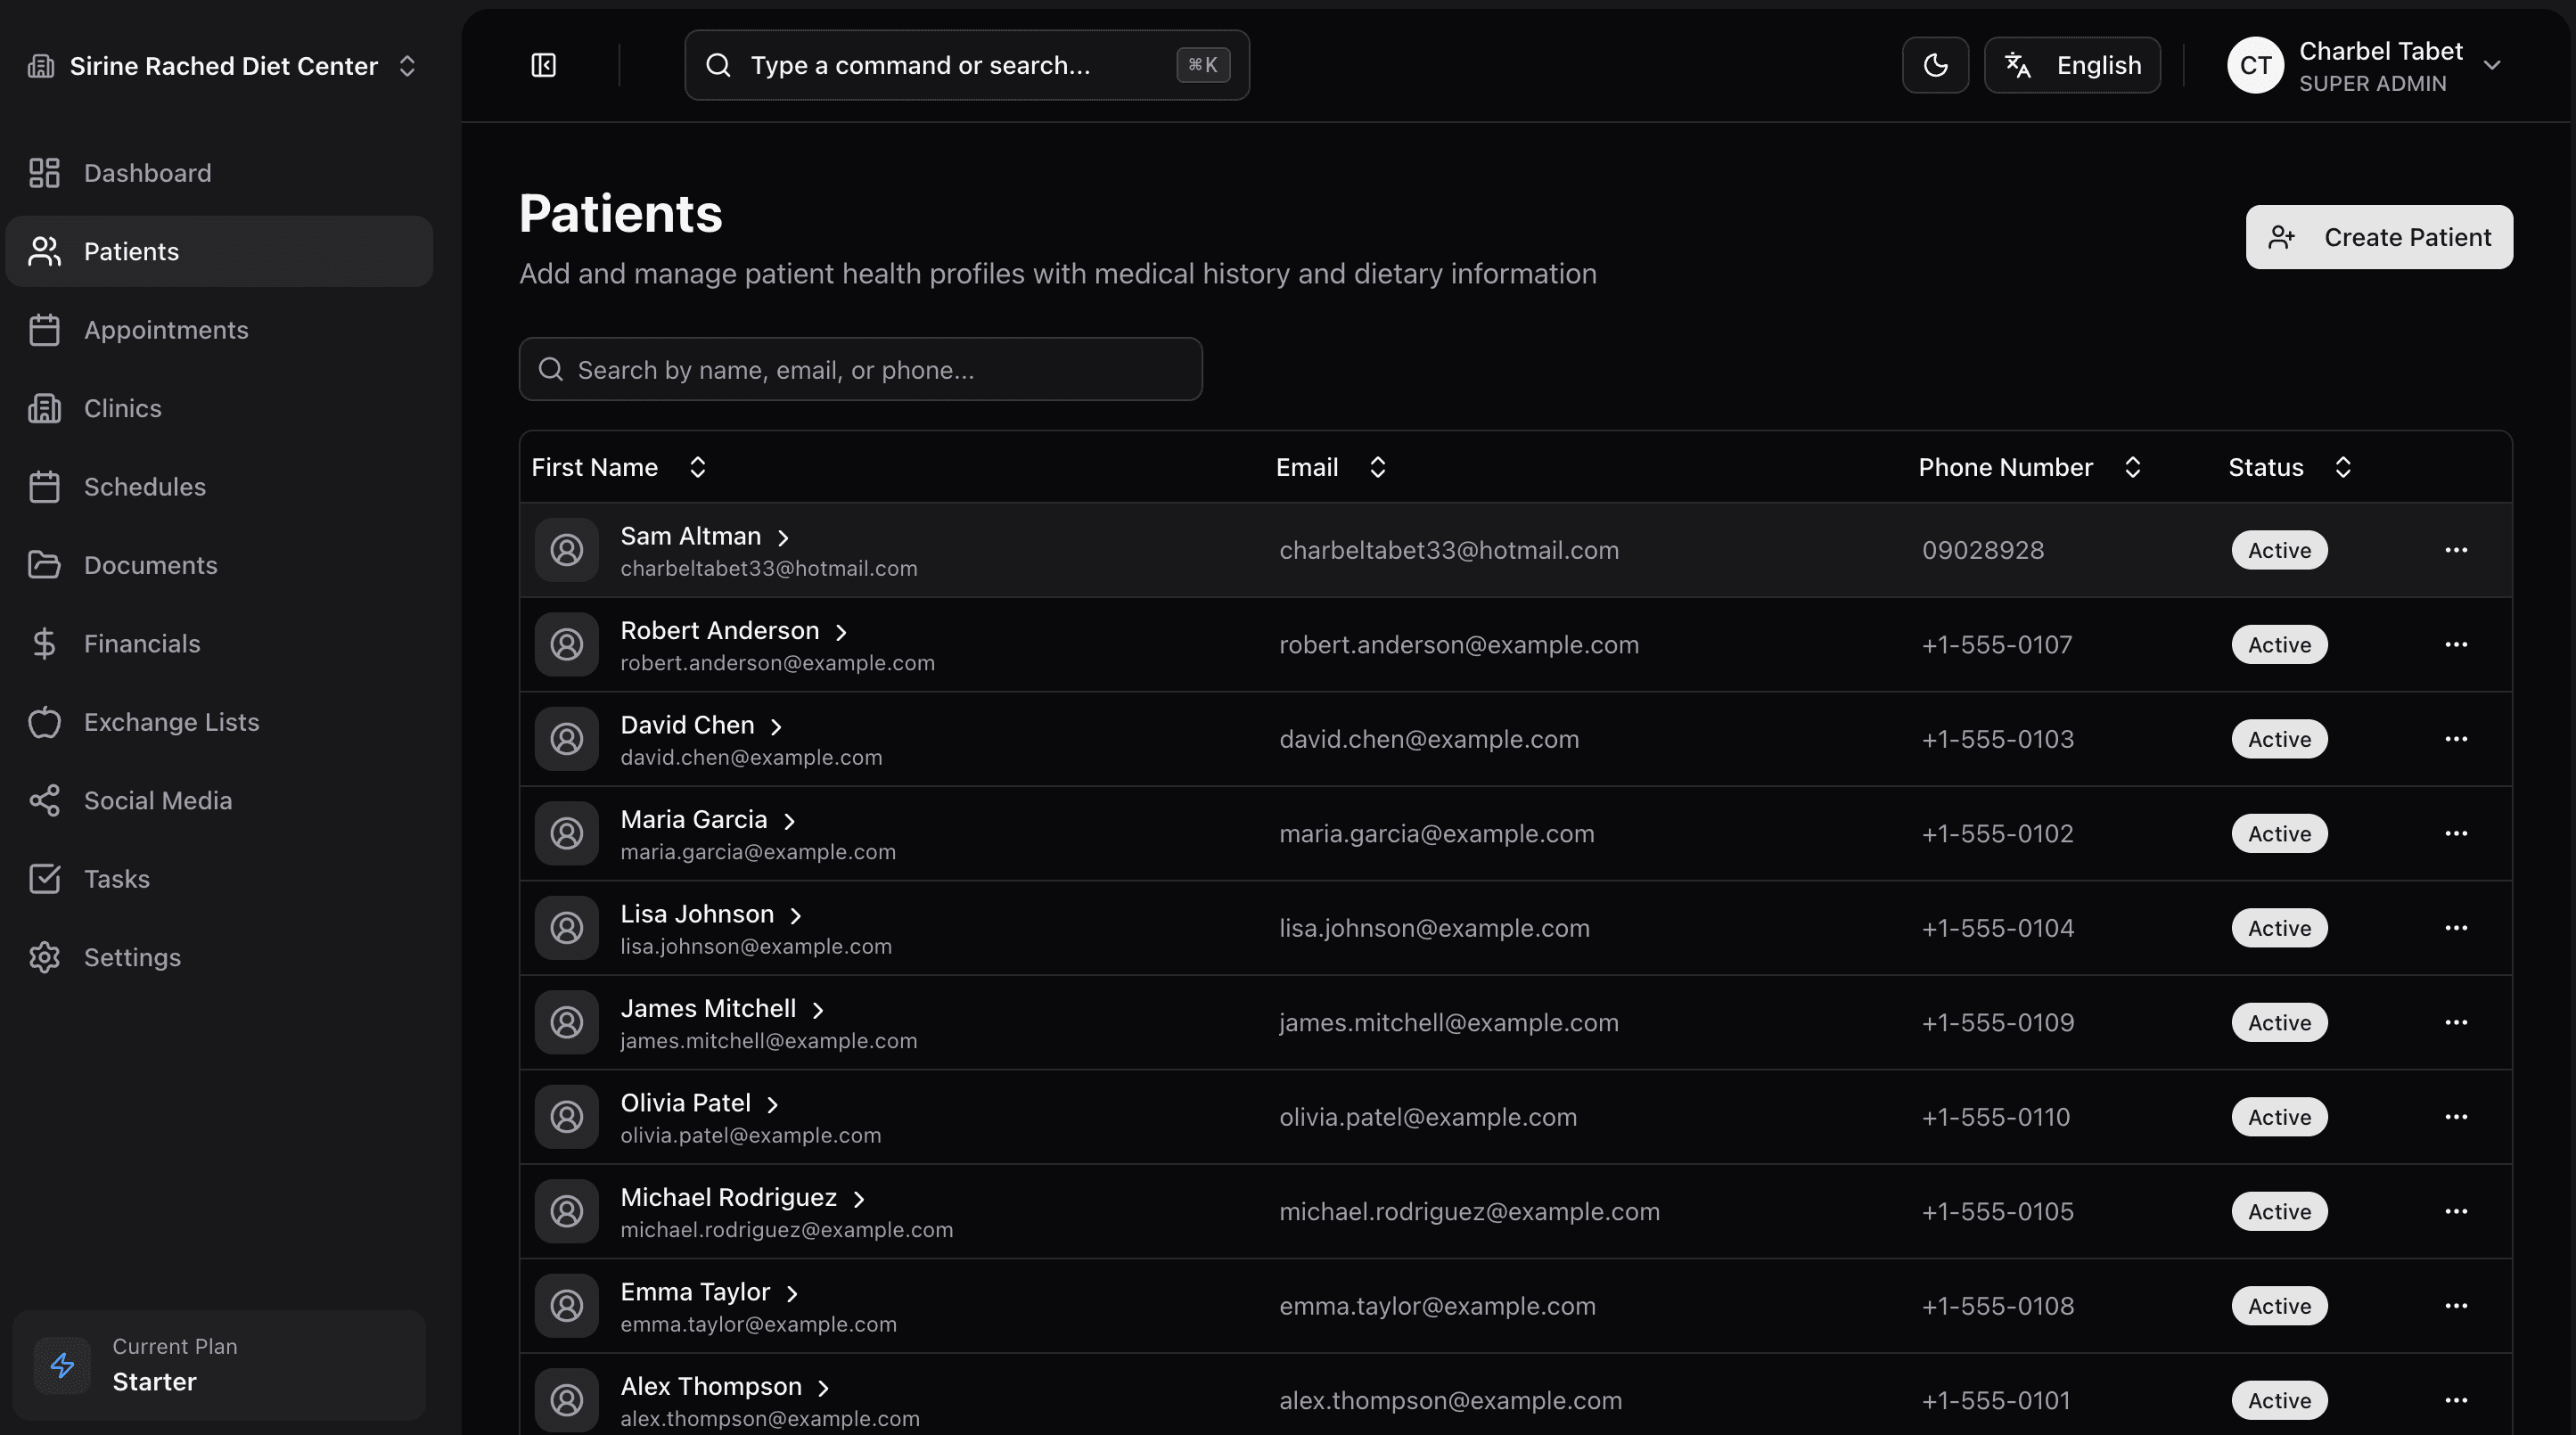Go to Exchange Lists
The height and width of the screenshot is (1435, 2576).
[171, 721]
